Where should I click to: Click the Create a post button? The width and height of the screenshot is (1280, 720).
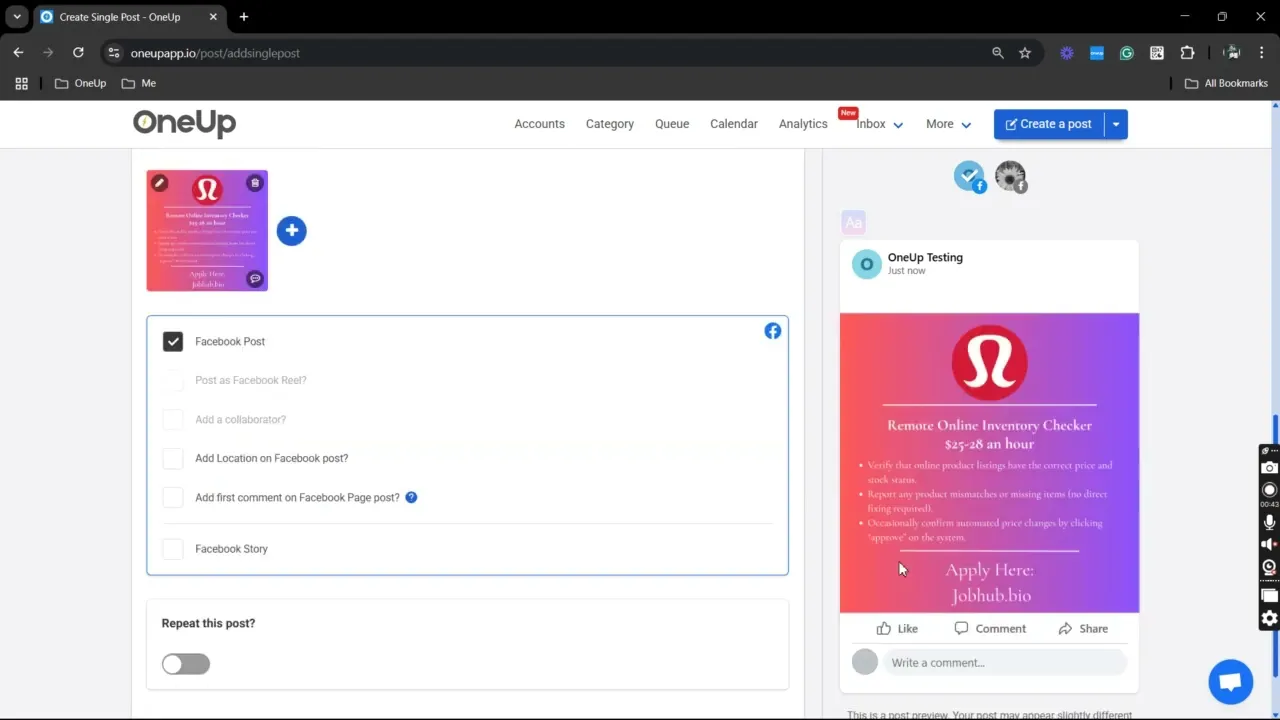pos(1049,124)
